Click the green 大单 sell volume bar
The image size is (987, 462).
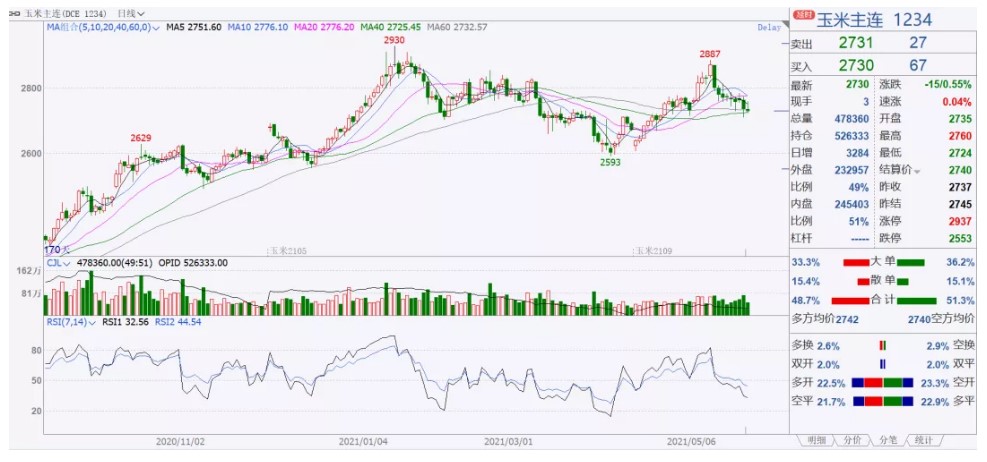(x=911, y=262)
